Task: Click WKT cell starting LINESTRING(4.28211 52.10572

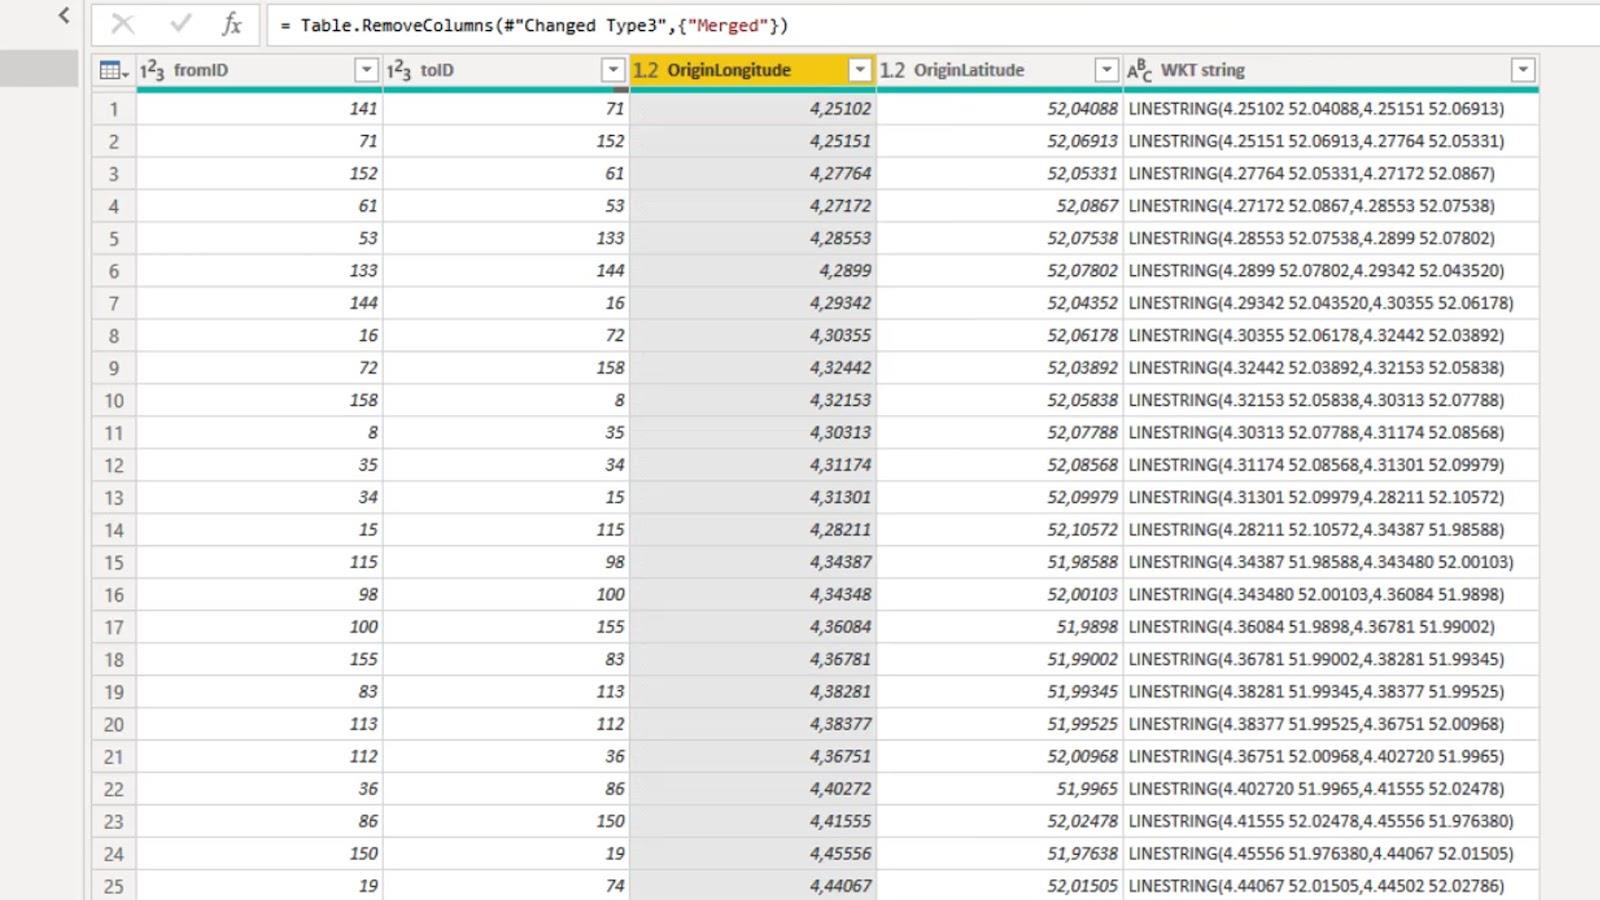Action: (x=1331, y=530)
